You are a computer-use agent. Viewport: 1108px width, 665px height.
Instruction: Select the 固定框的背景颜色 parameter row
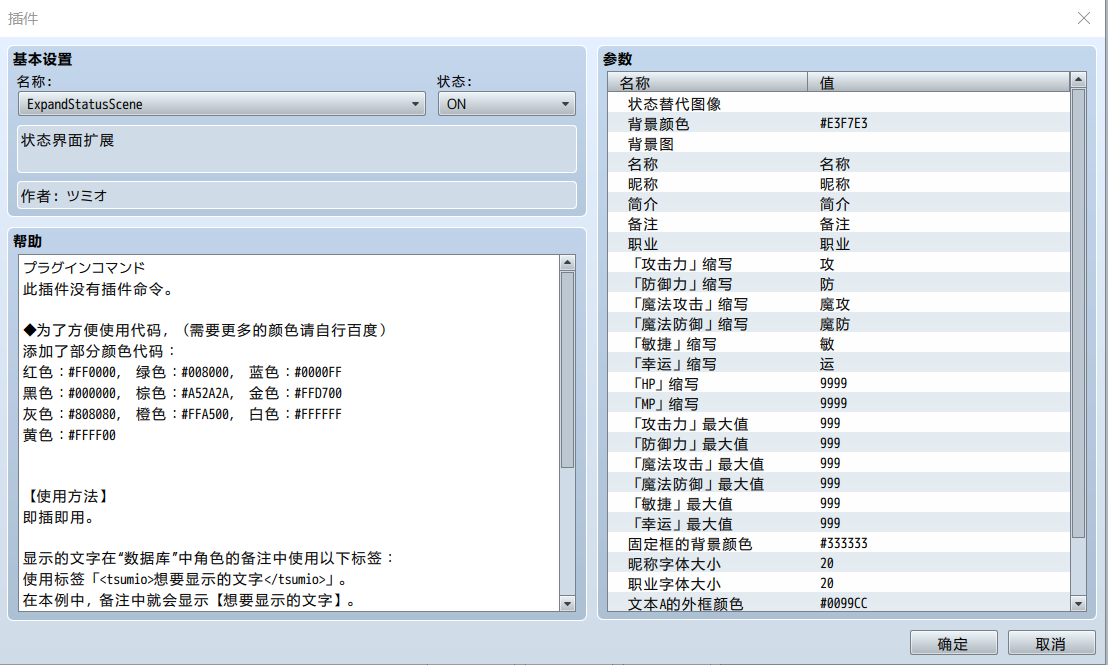pyautogui.click(x=839, y=544)
